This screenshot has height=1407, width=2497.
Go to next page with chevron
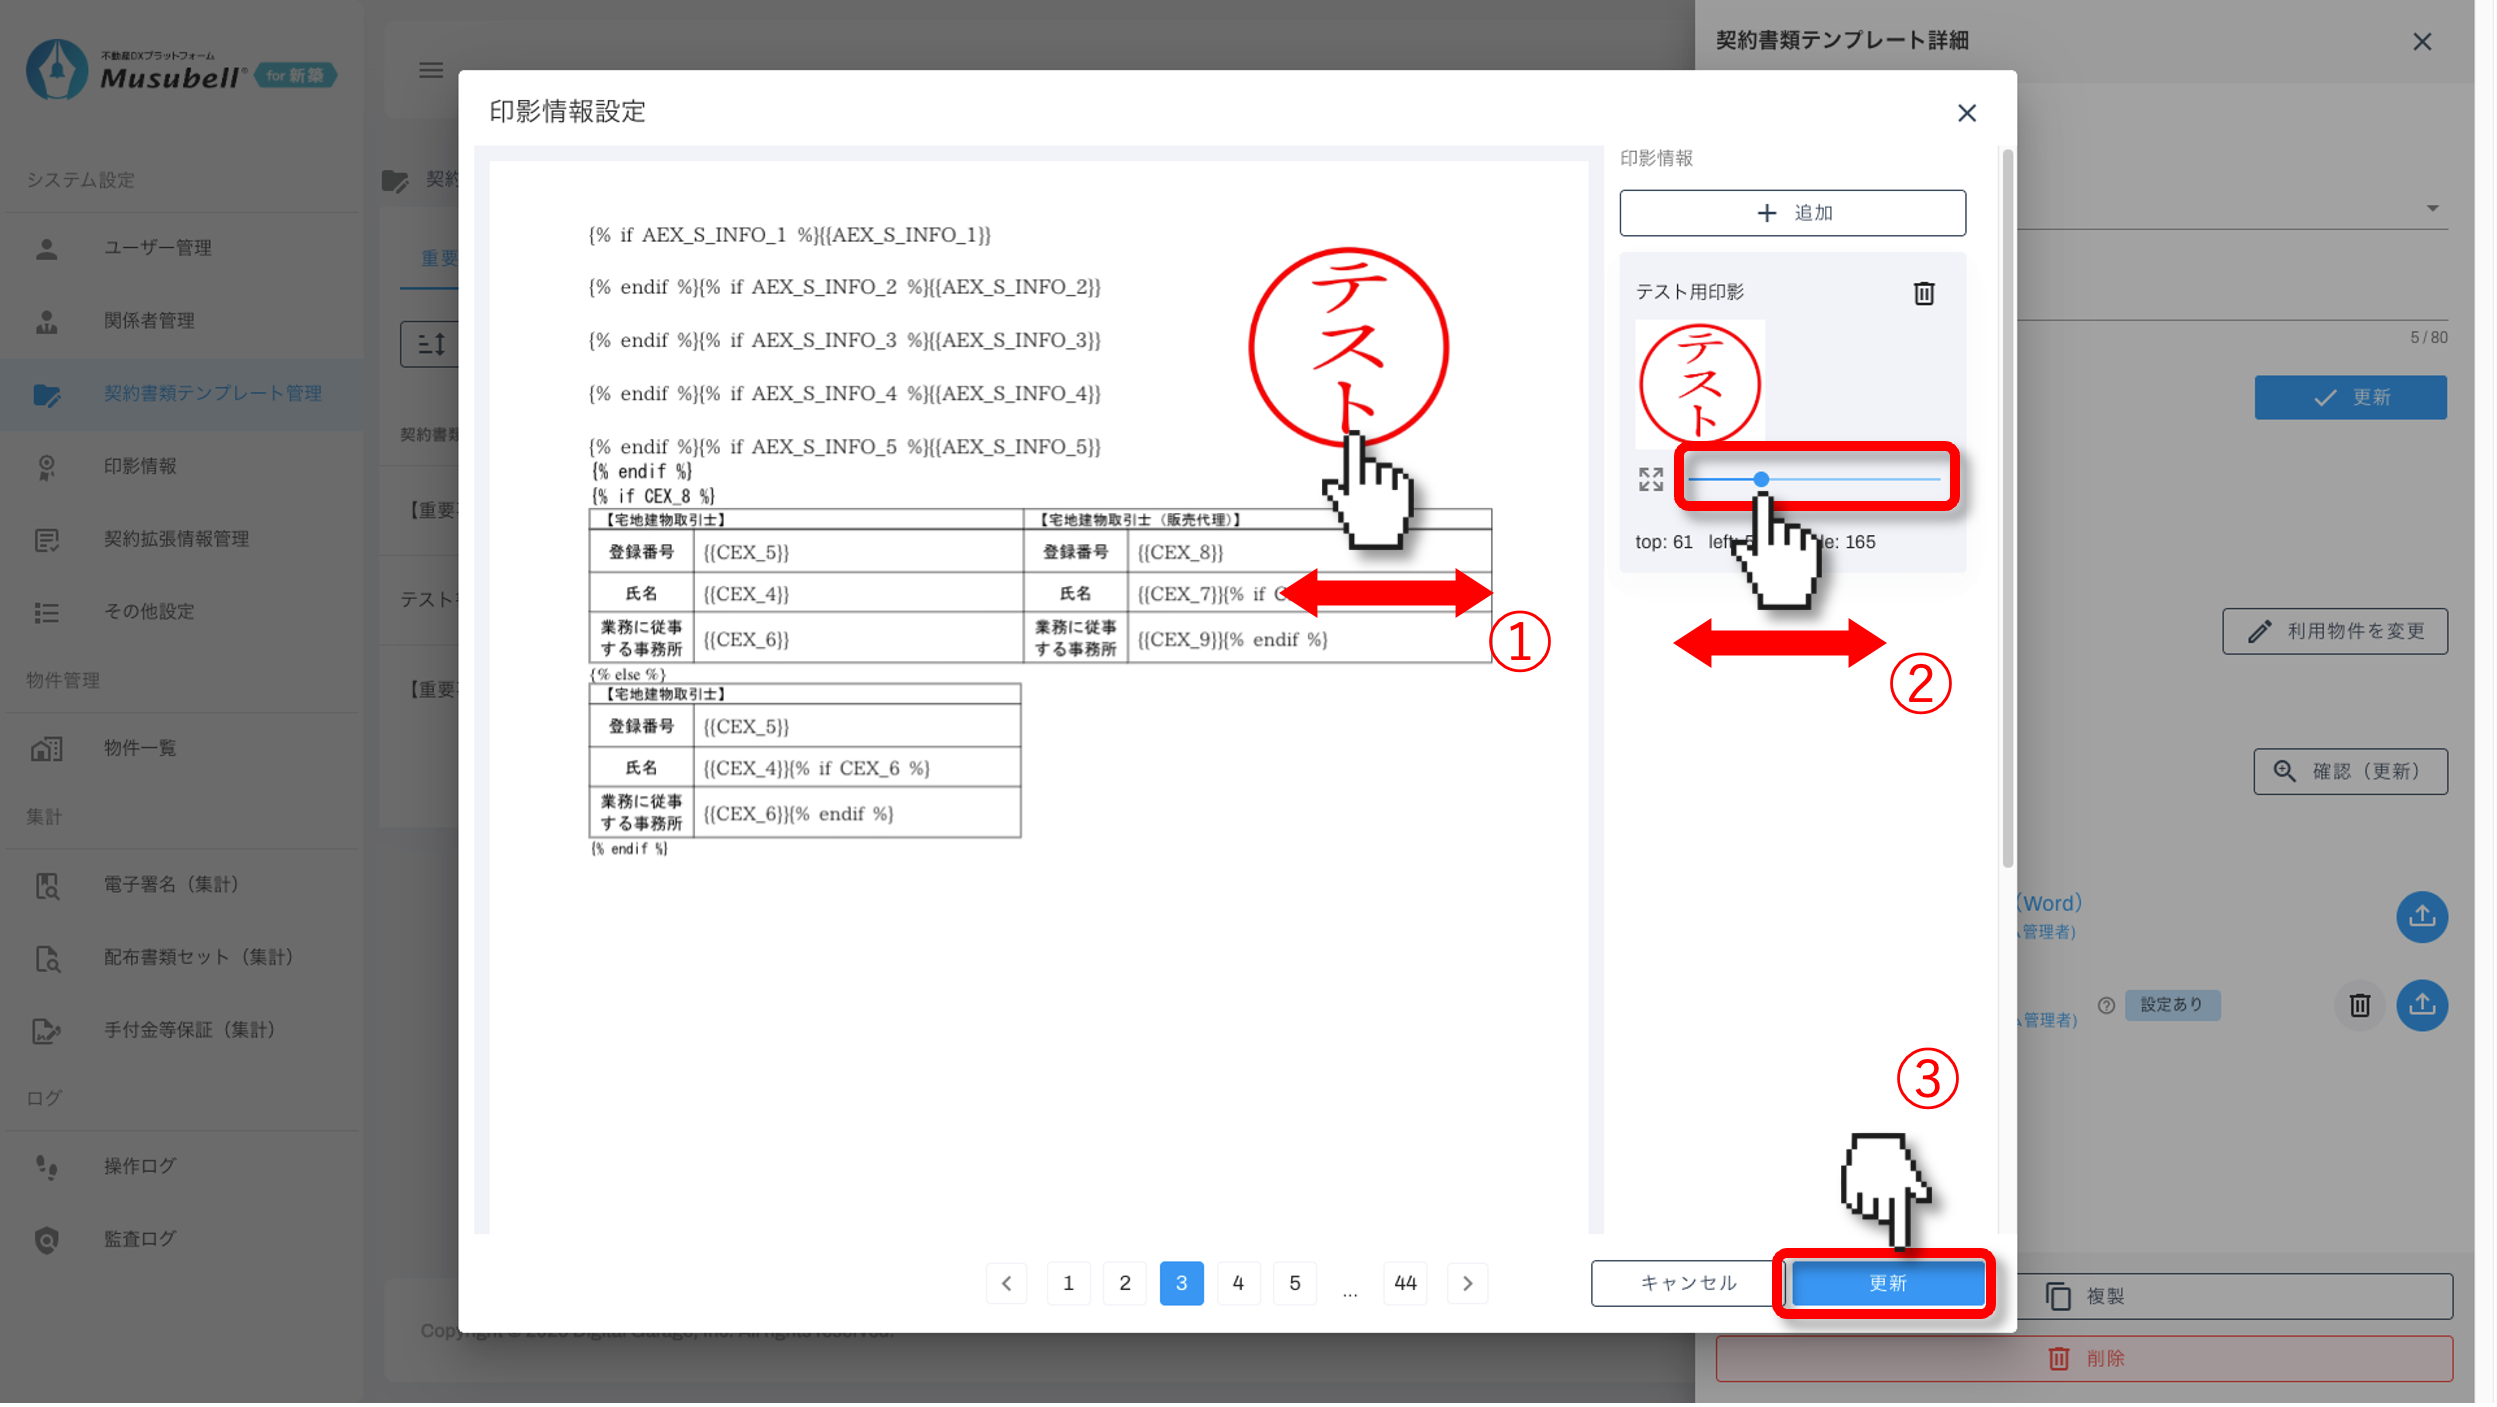click(x=1467, y=1283)
